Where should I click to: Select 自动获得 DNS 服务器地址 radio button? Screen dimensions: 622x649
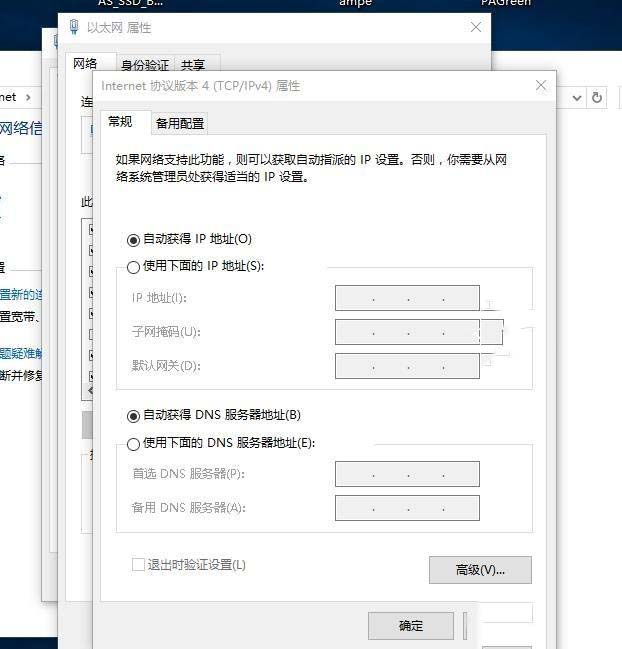click(x=133, y=416)
